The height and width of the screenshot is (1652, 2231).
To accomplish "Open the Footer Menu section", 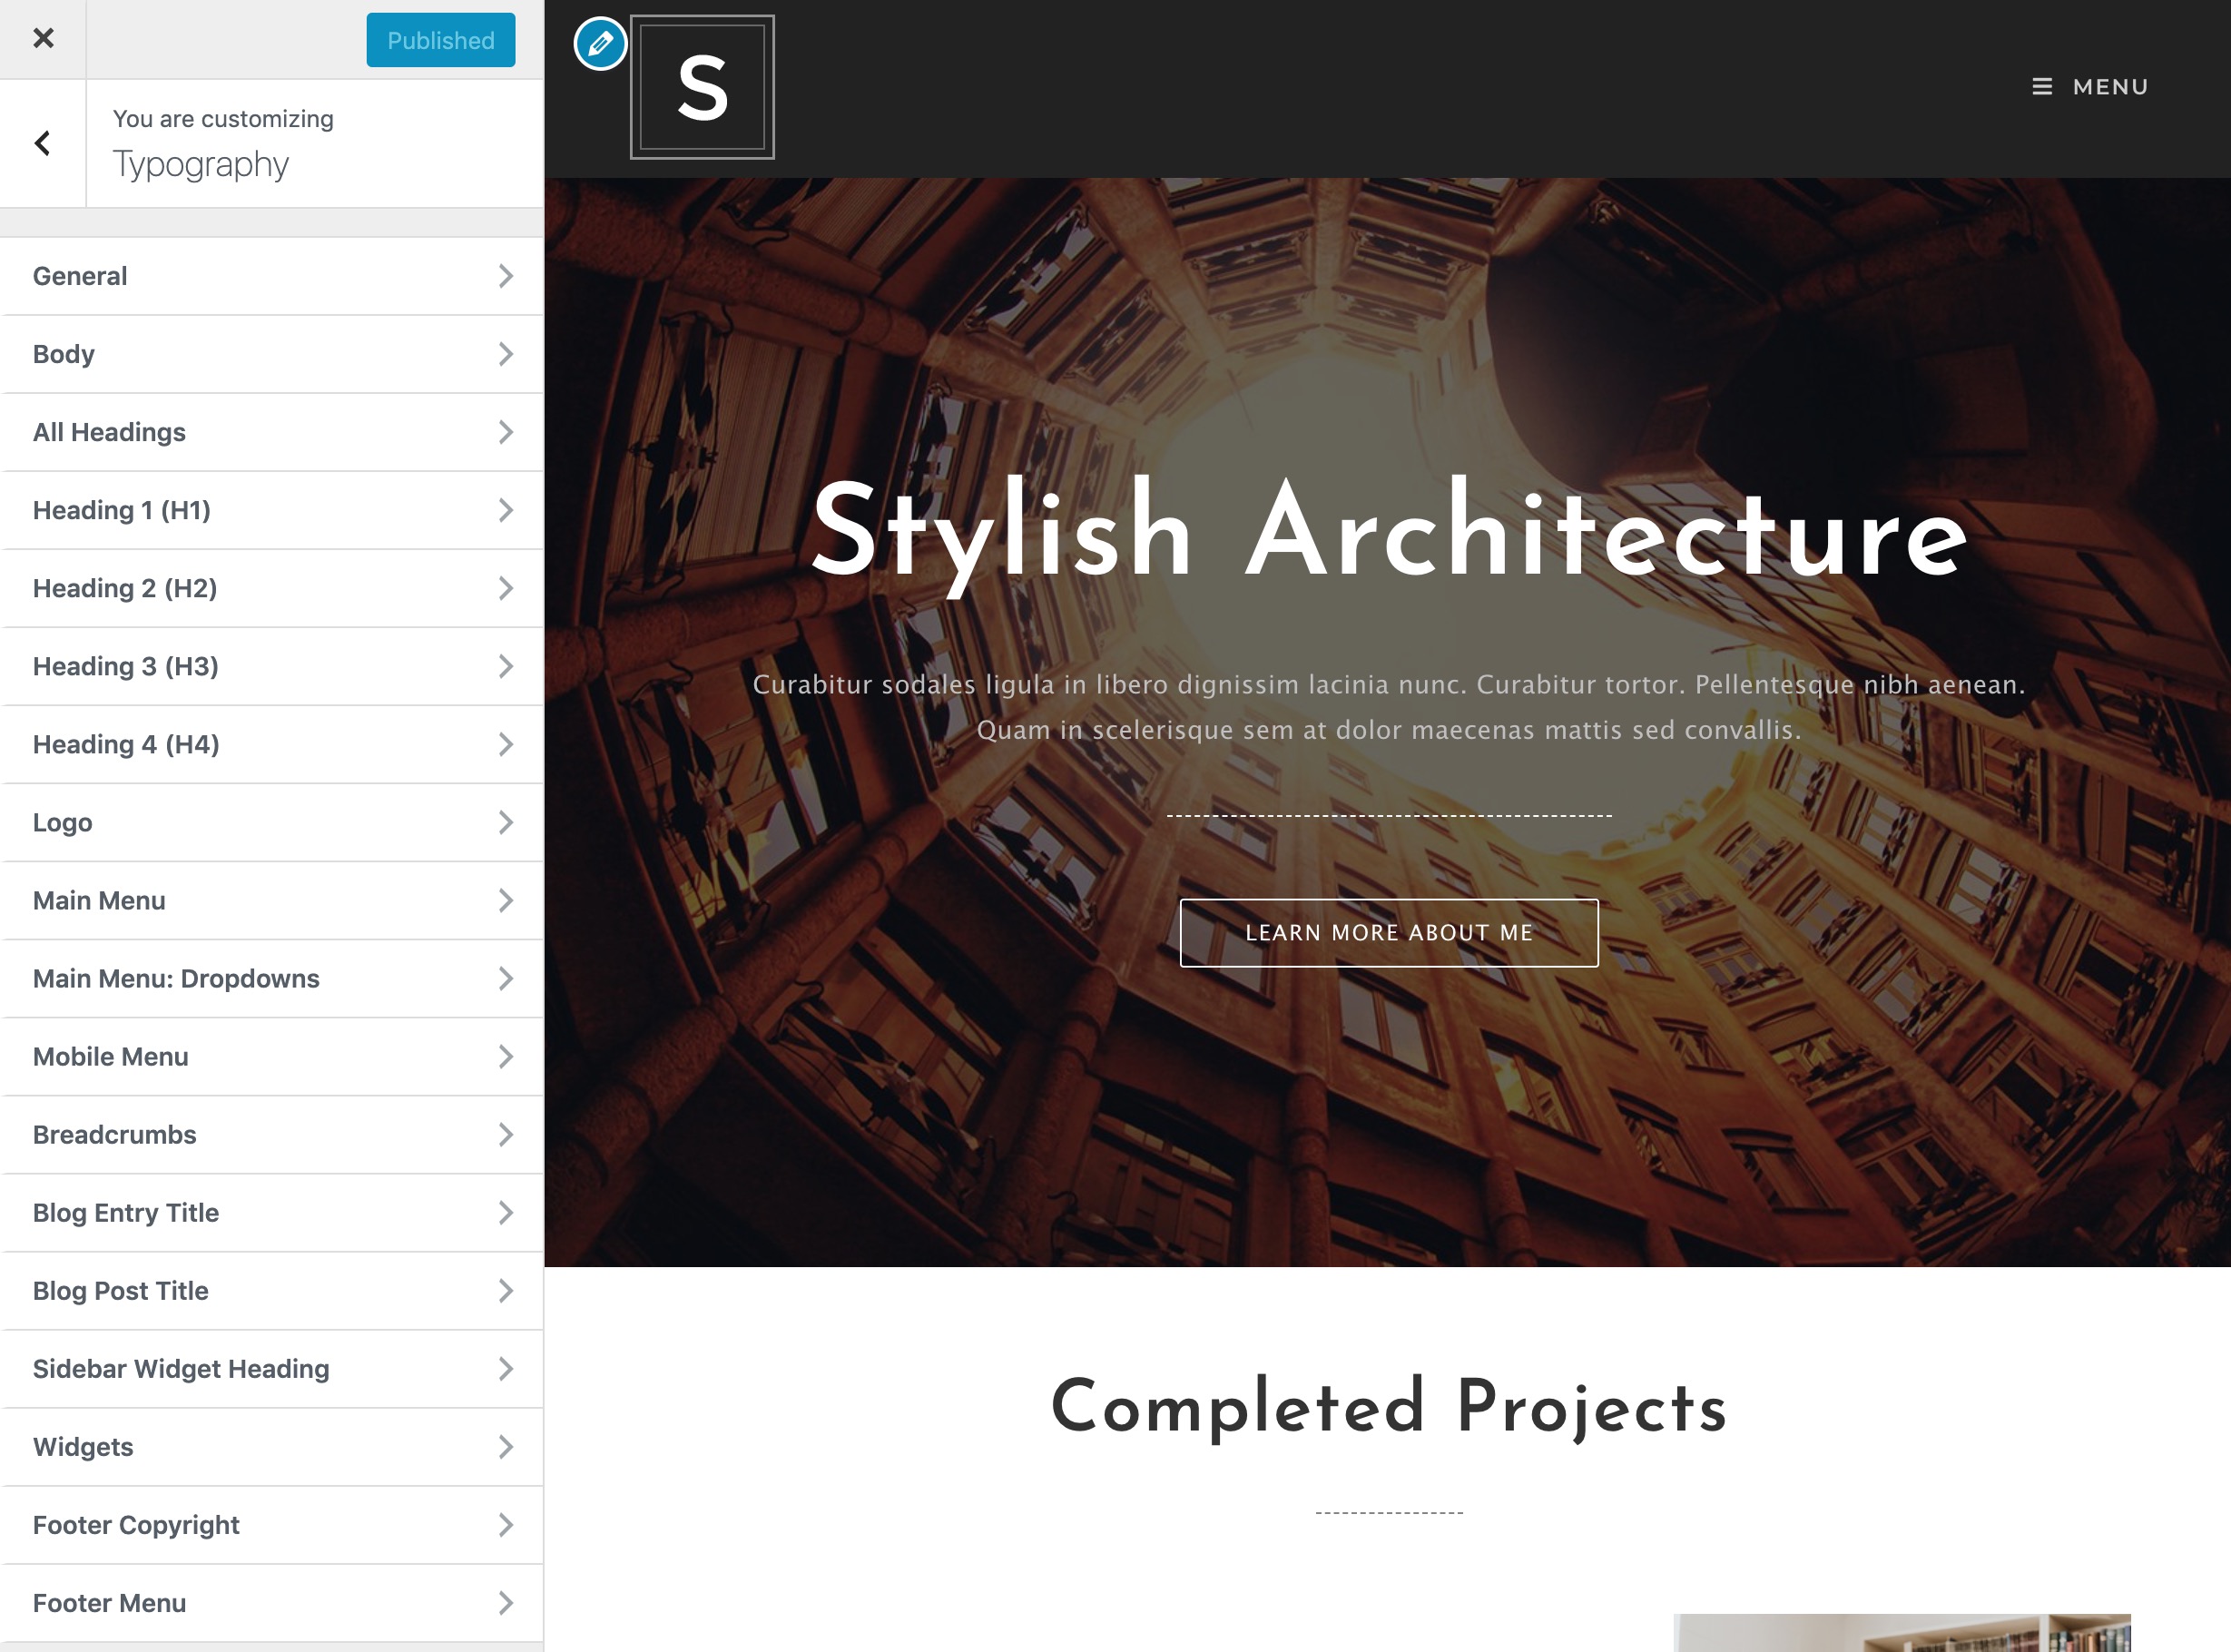I will (x=272, y=1603).
